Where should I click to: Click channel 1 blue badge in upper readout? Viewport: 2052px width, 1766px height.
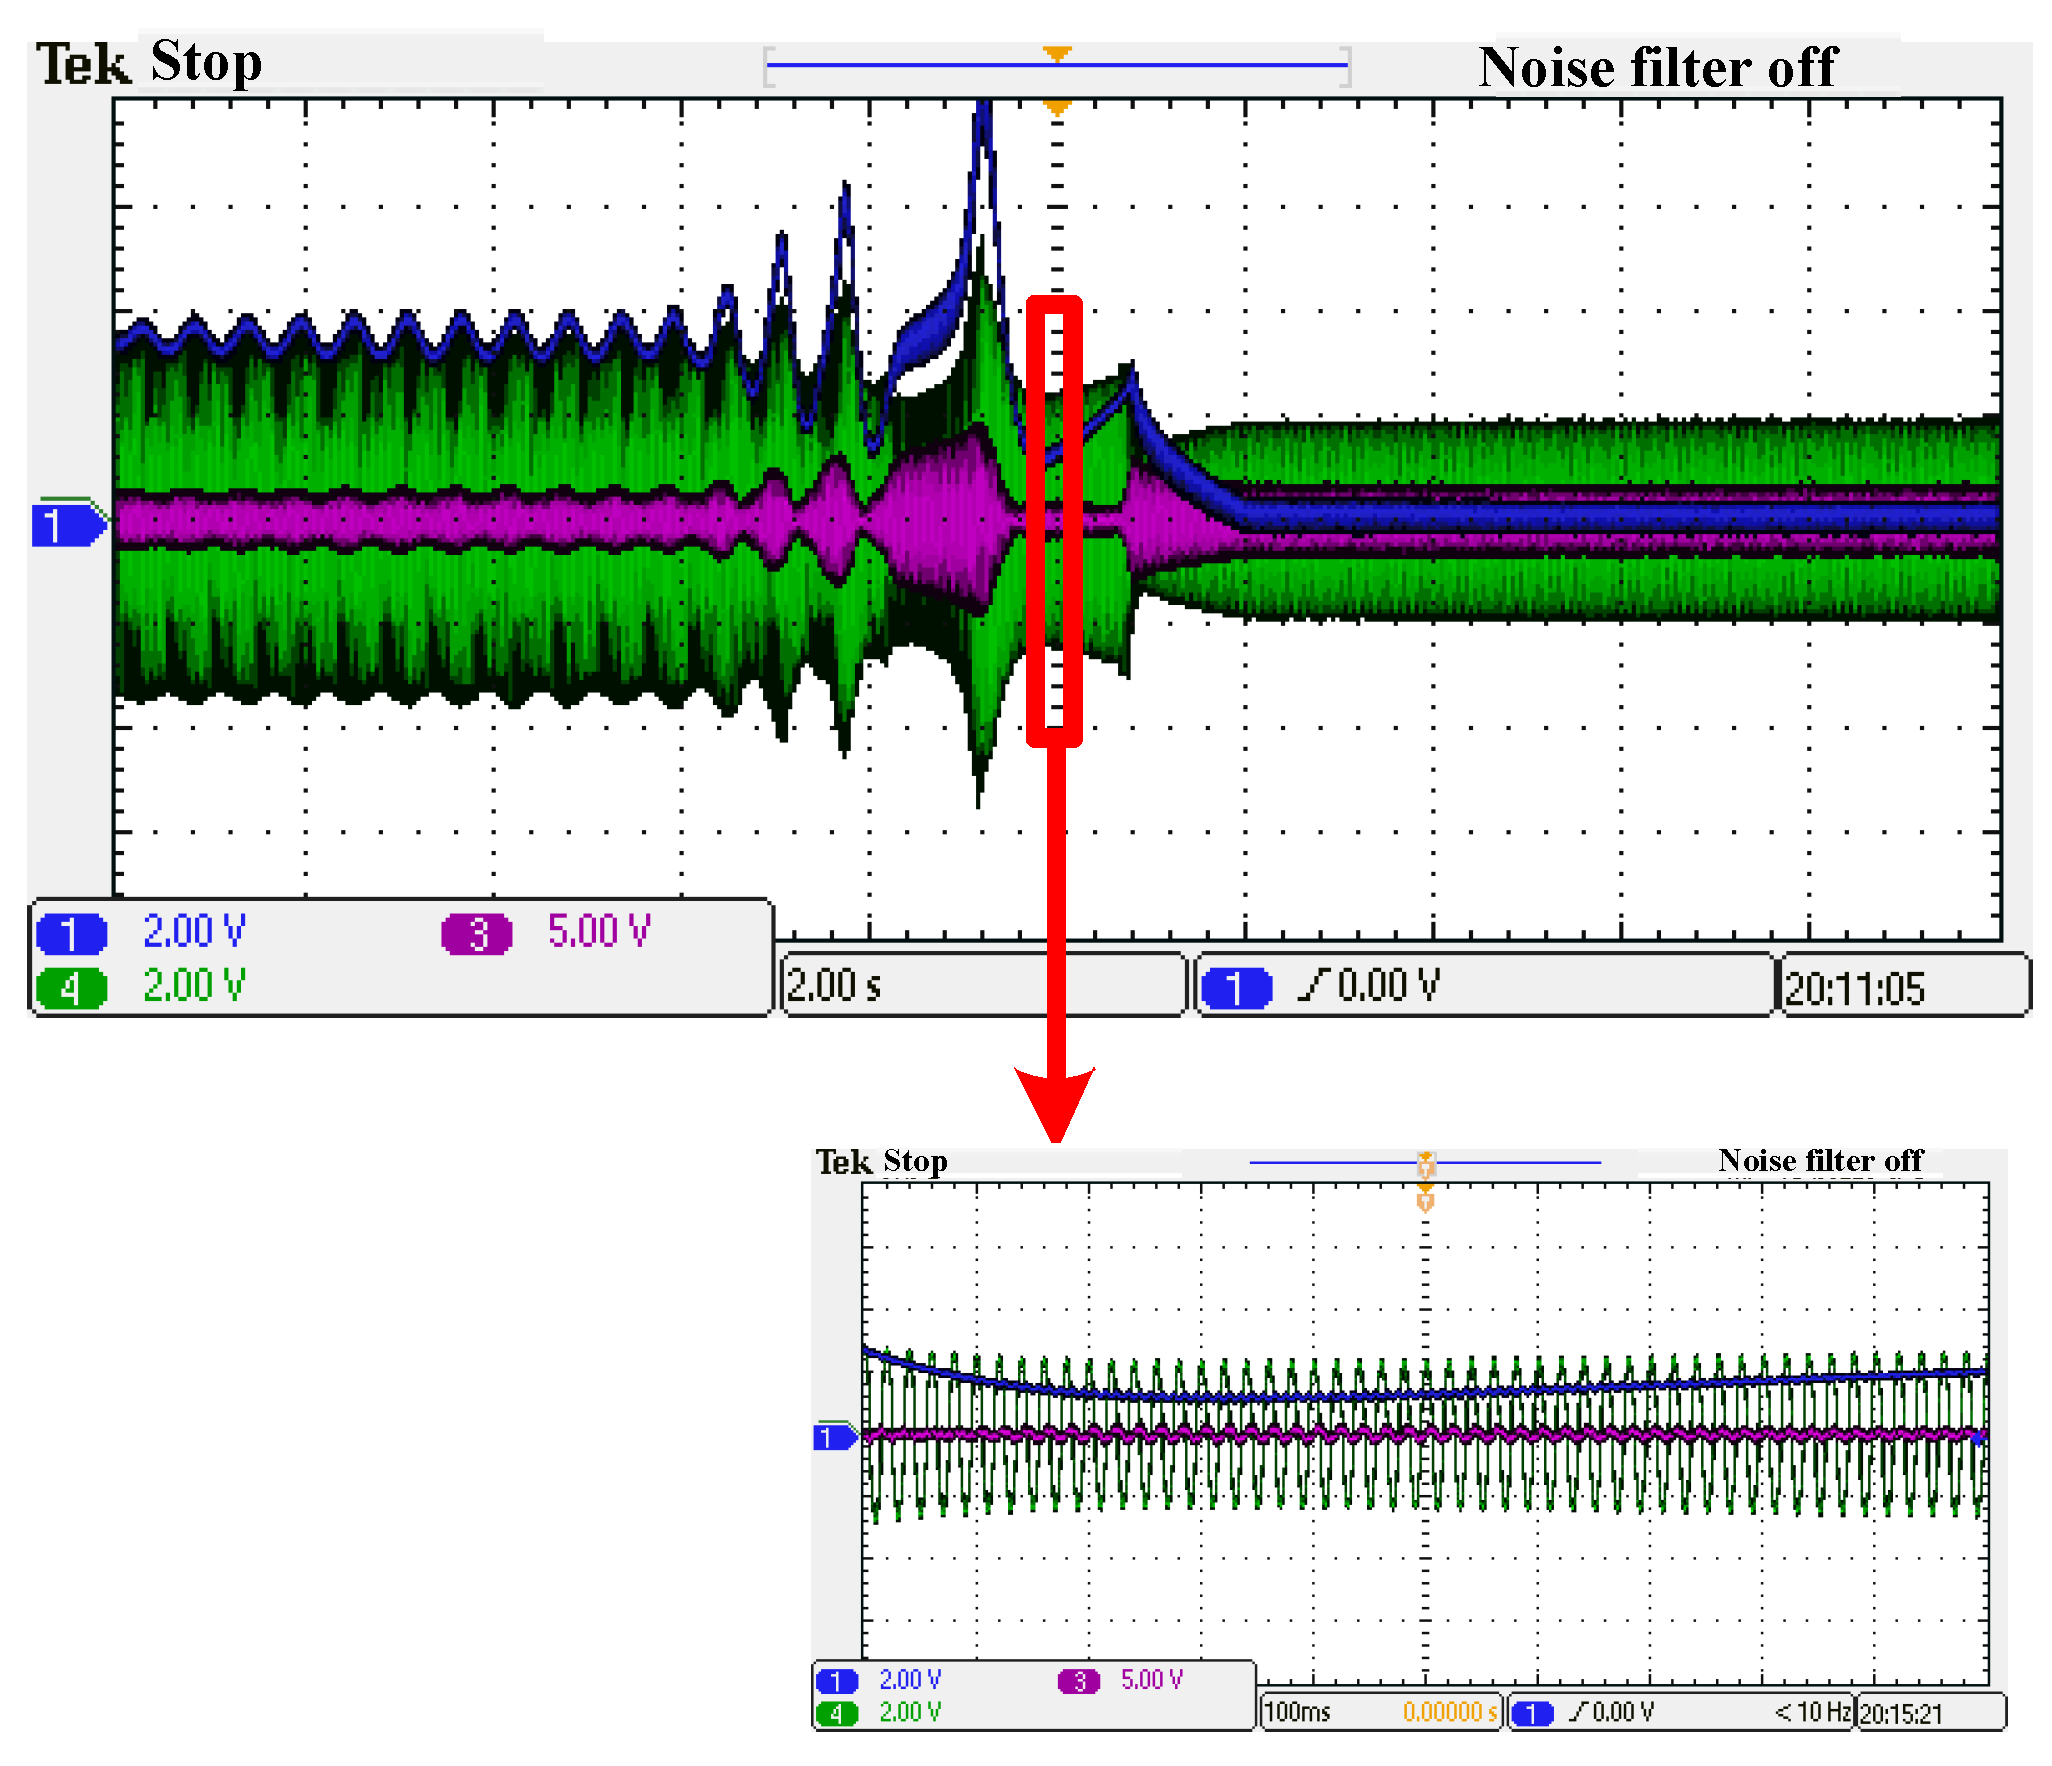tap(71, 934)
